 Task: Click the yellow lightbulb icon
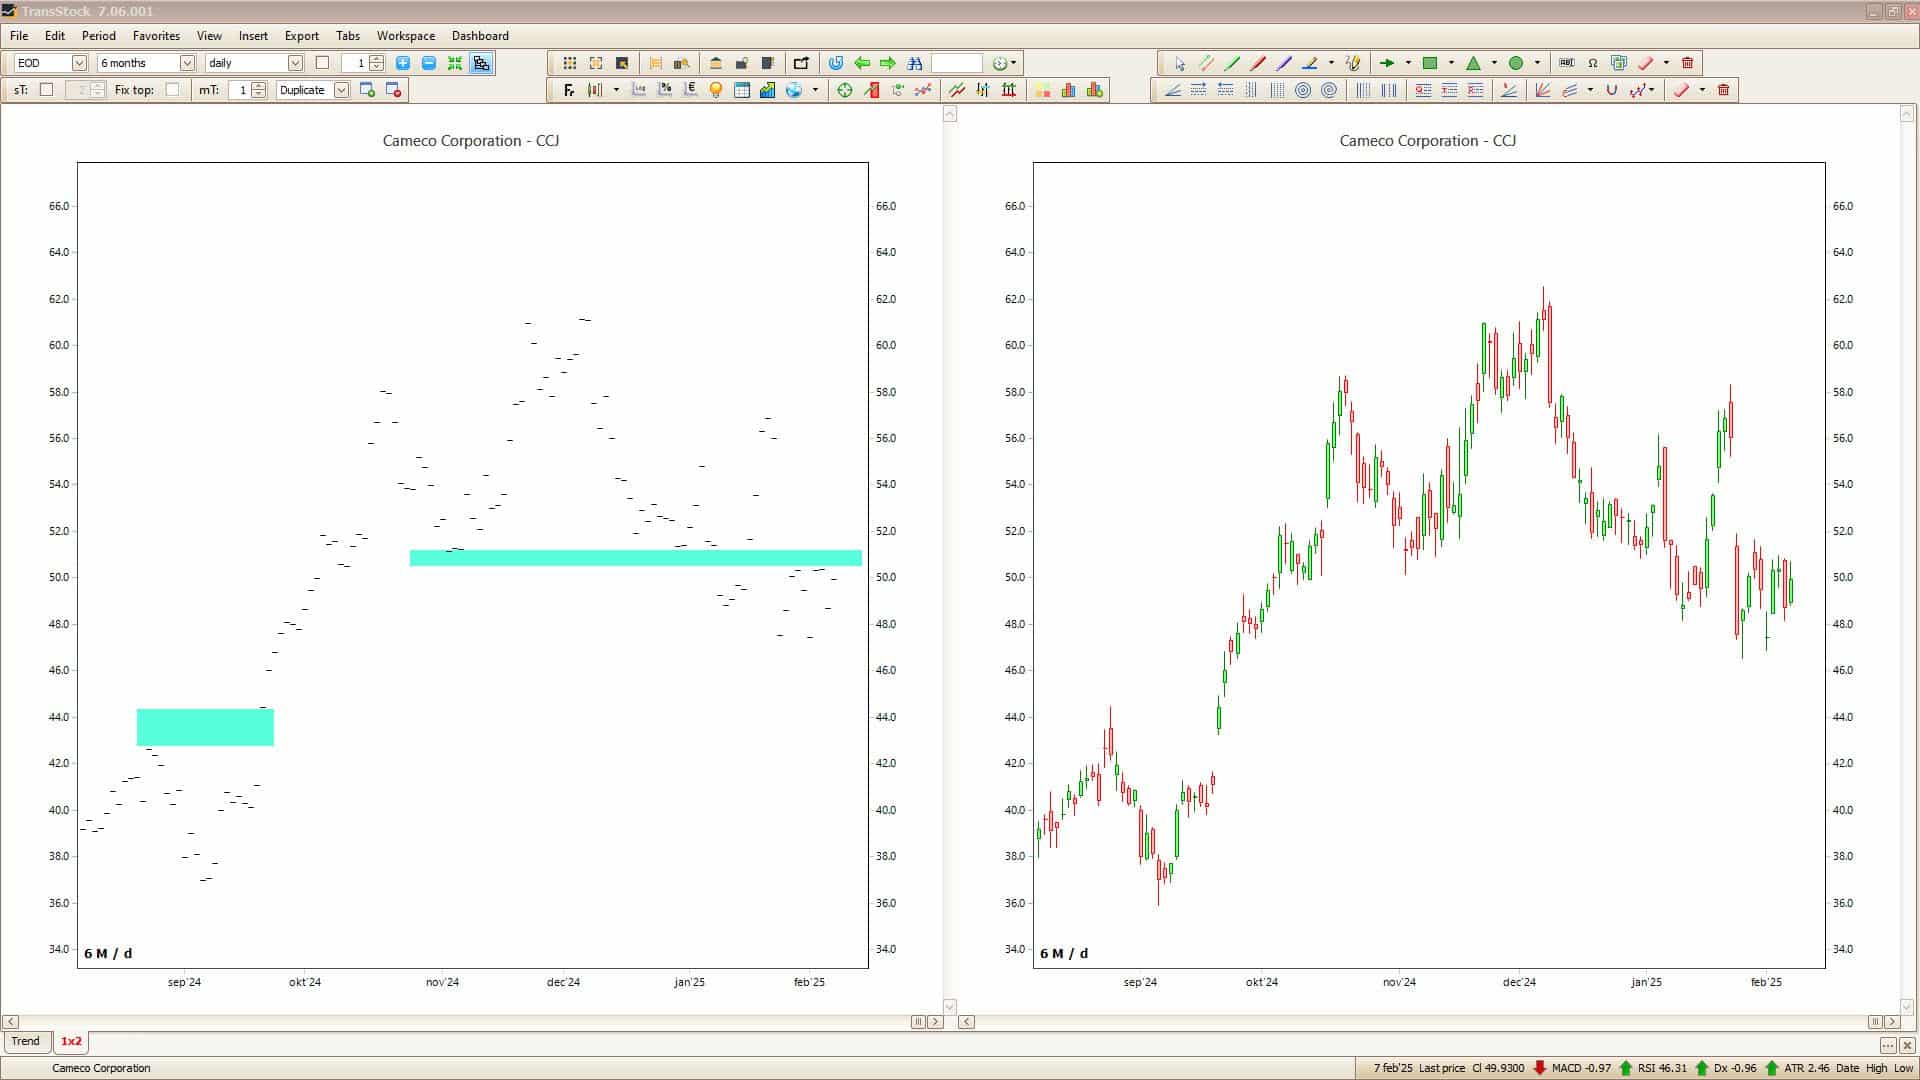pos(716,90)
